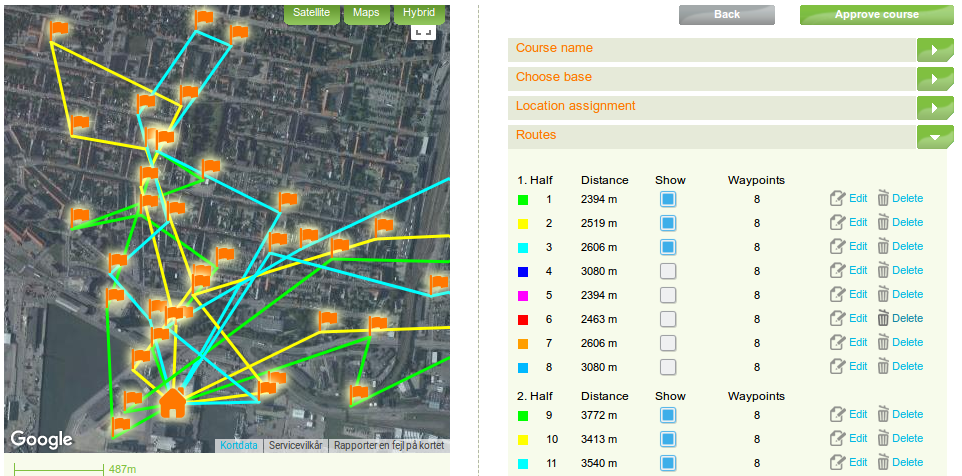The height and width of the screenshot is (476, 962).
Task: Open Servicevilkår link on map
Action: coord(296,445)
